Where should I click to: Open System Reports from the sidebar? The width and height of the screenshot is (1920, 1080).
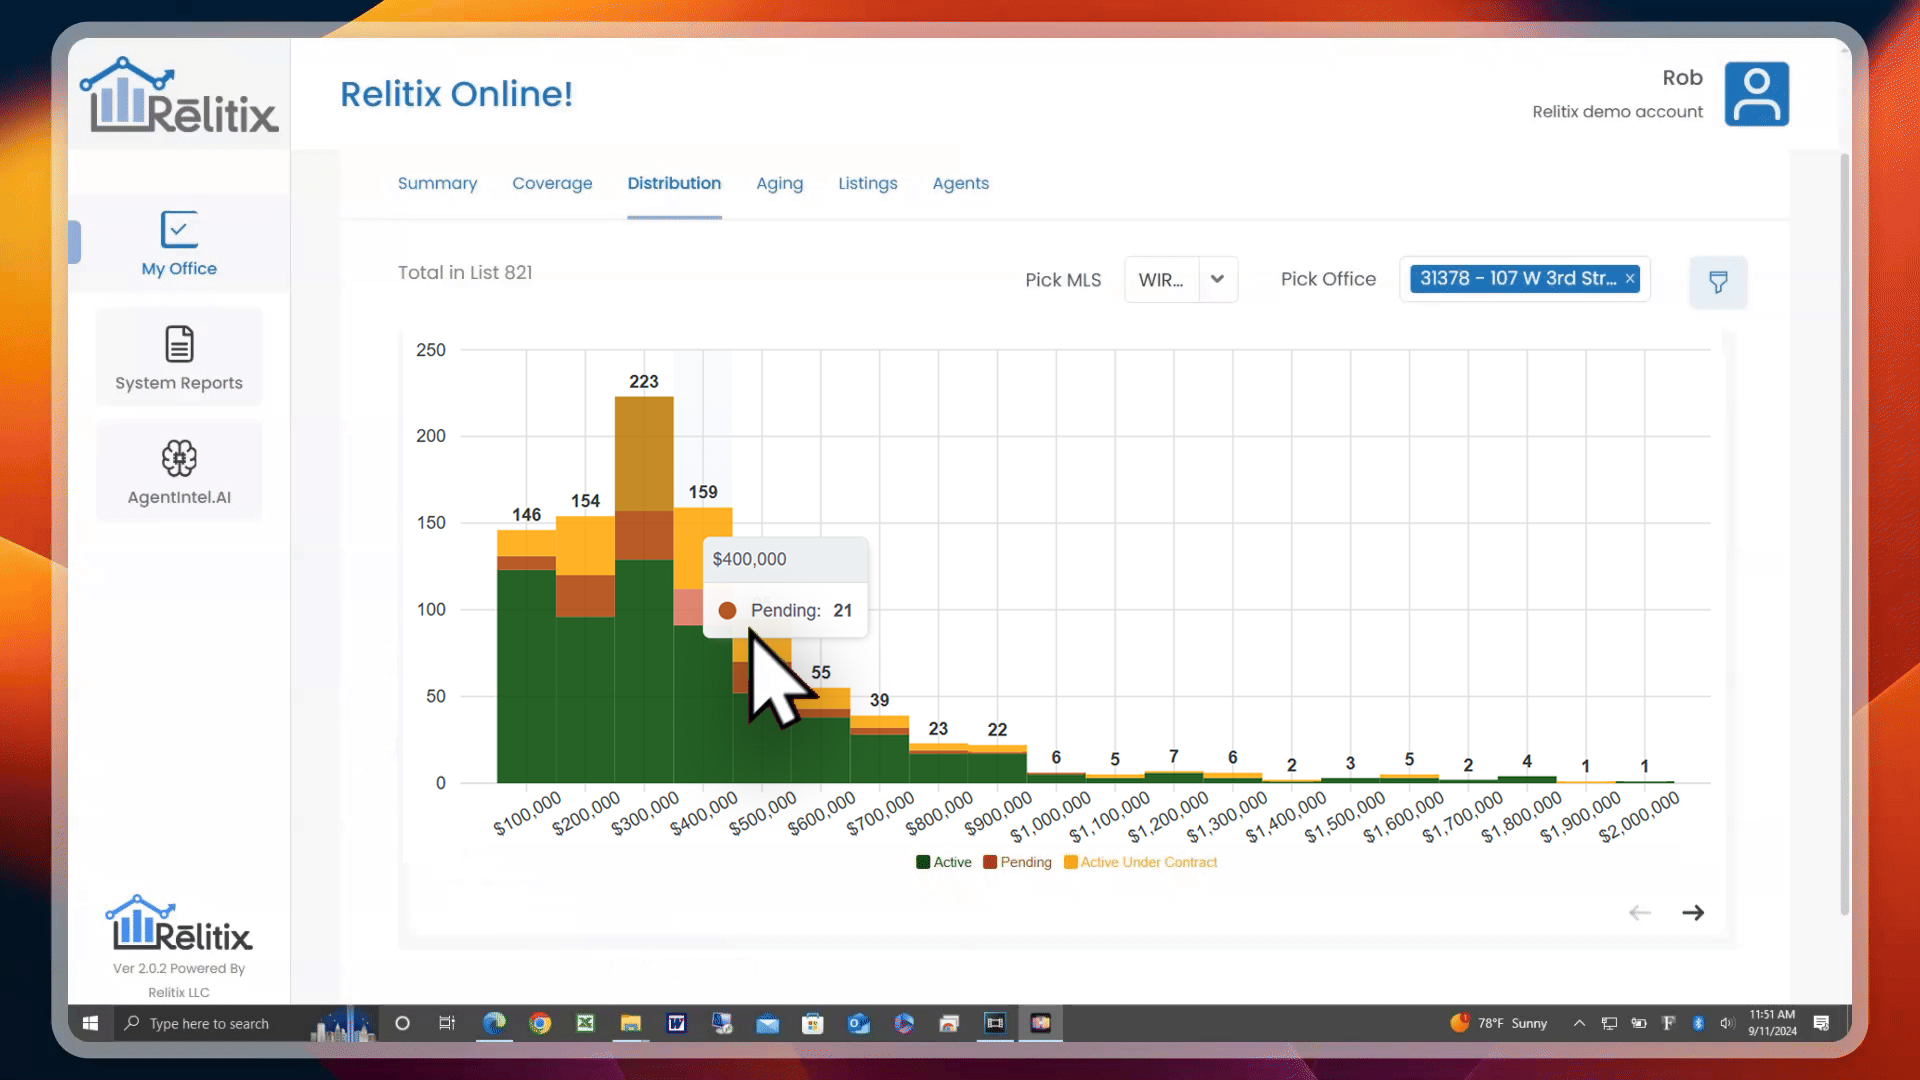point(179,357)
